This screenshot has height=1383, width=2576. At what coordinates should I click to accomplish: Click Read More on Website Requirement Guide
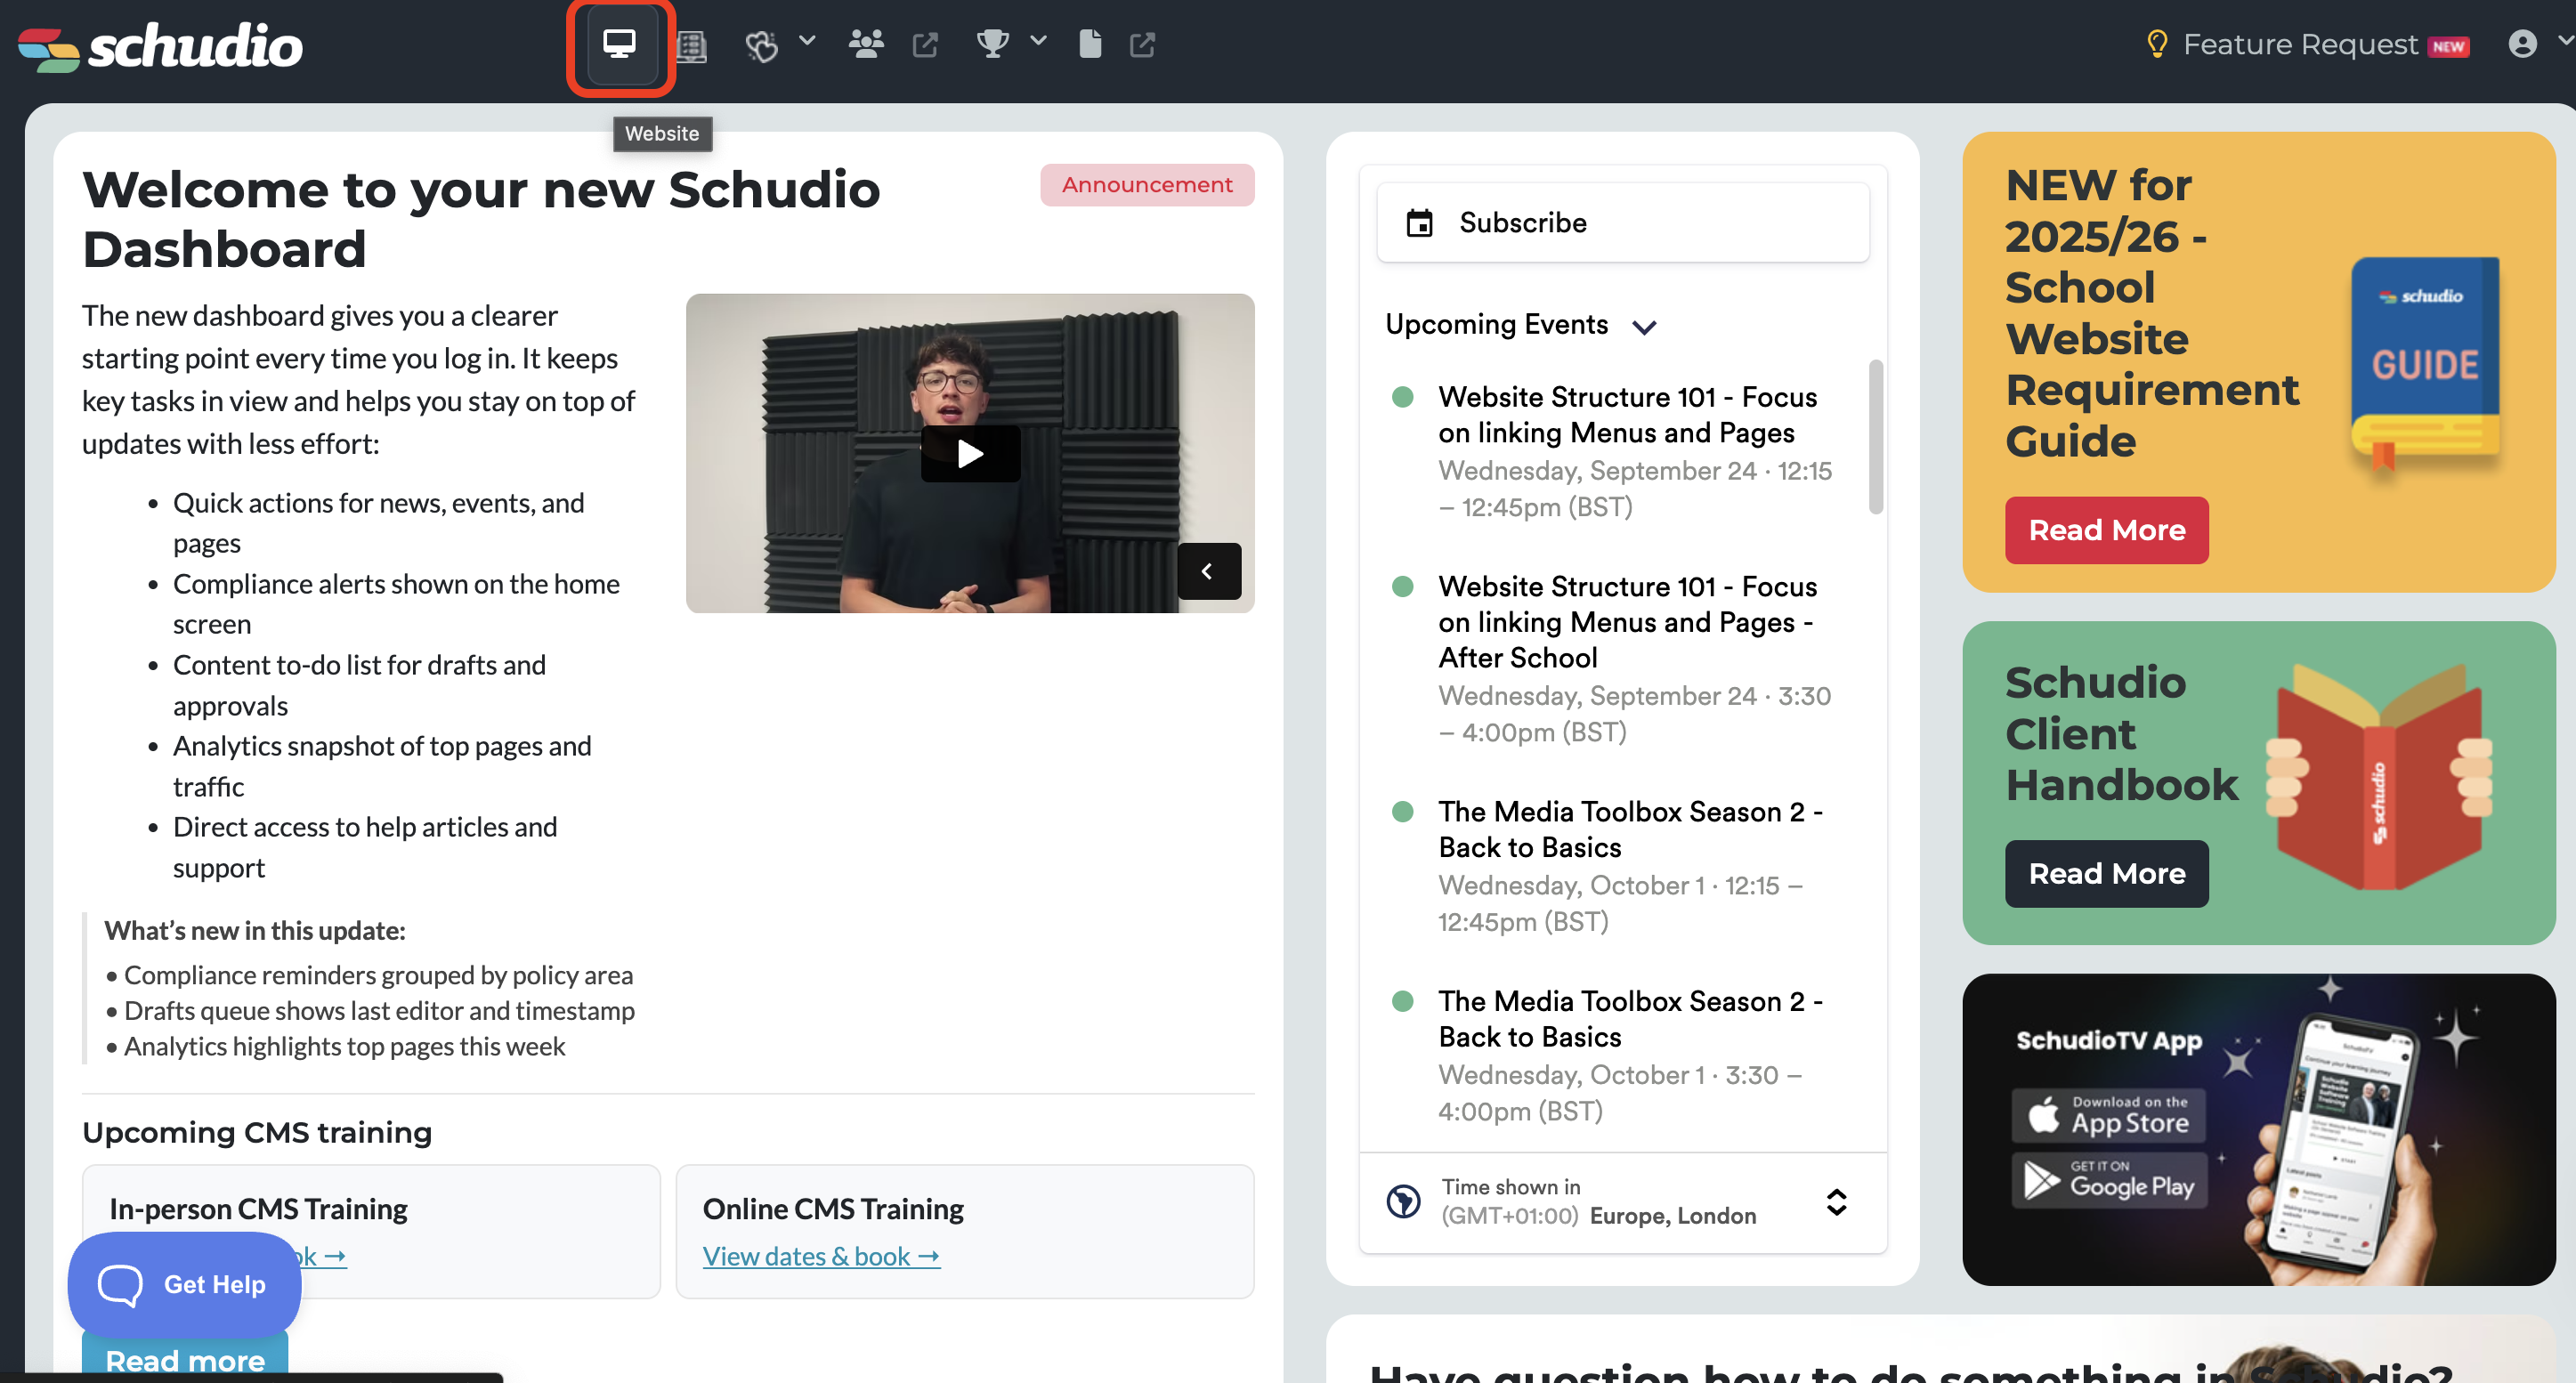(2106, 530)
